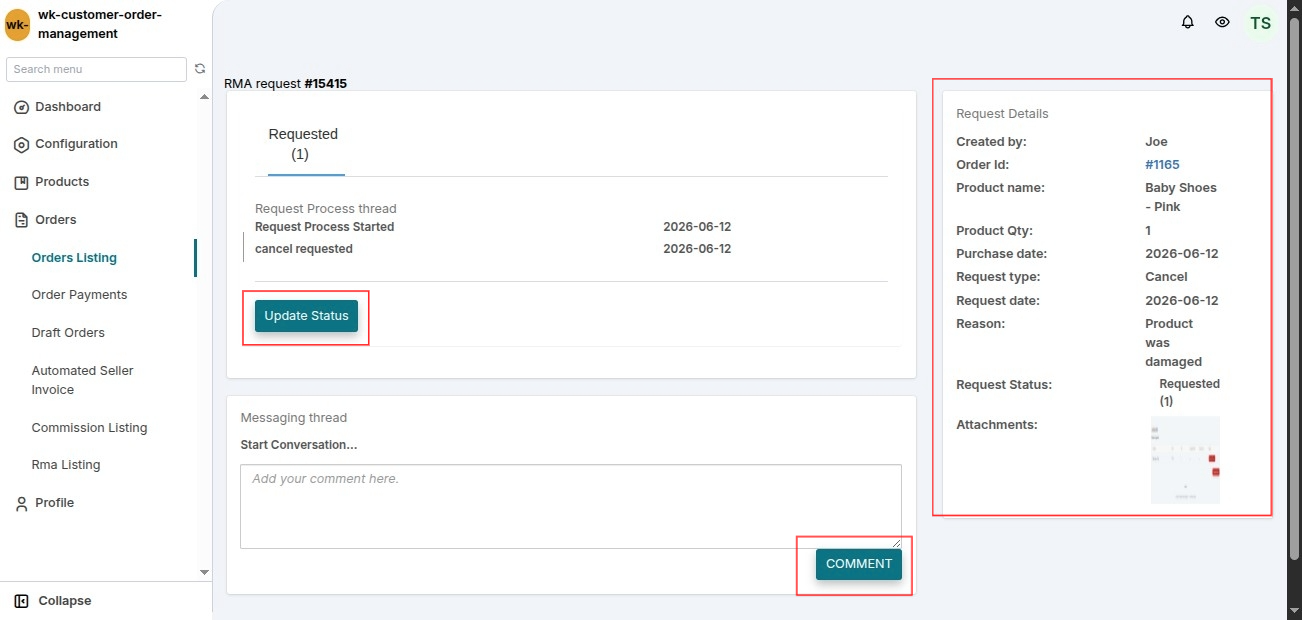Click the Update Status button
This screenshot has width=1302, height=620.
pos(306,316)
